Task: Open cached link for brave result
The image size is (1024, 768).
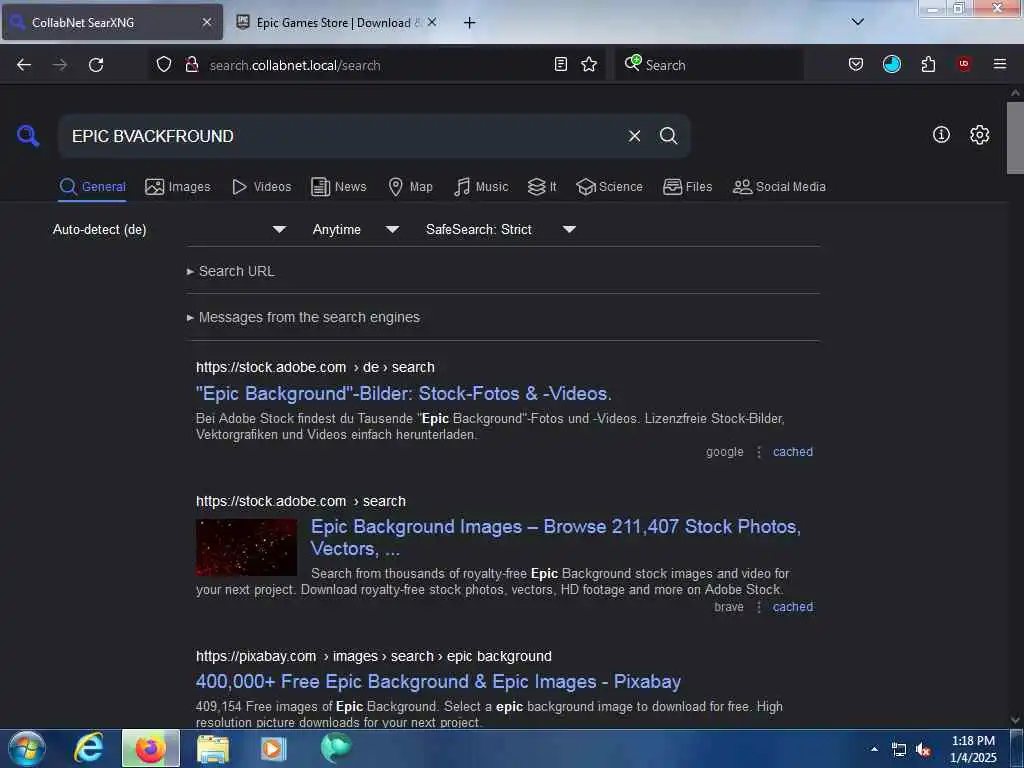Action: point(793,607)
